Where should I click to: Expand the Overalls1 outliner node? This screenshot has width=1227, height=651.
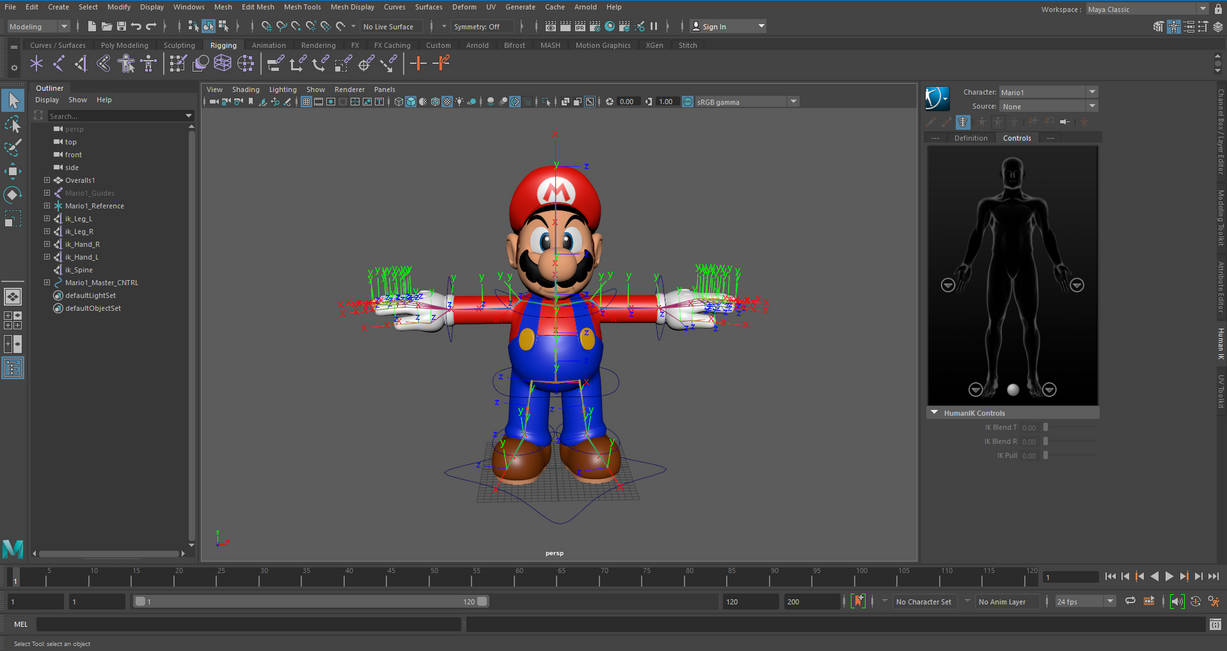point(46,180)
